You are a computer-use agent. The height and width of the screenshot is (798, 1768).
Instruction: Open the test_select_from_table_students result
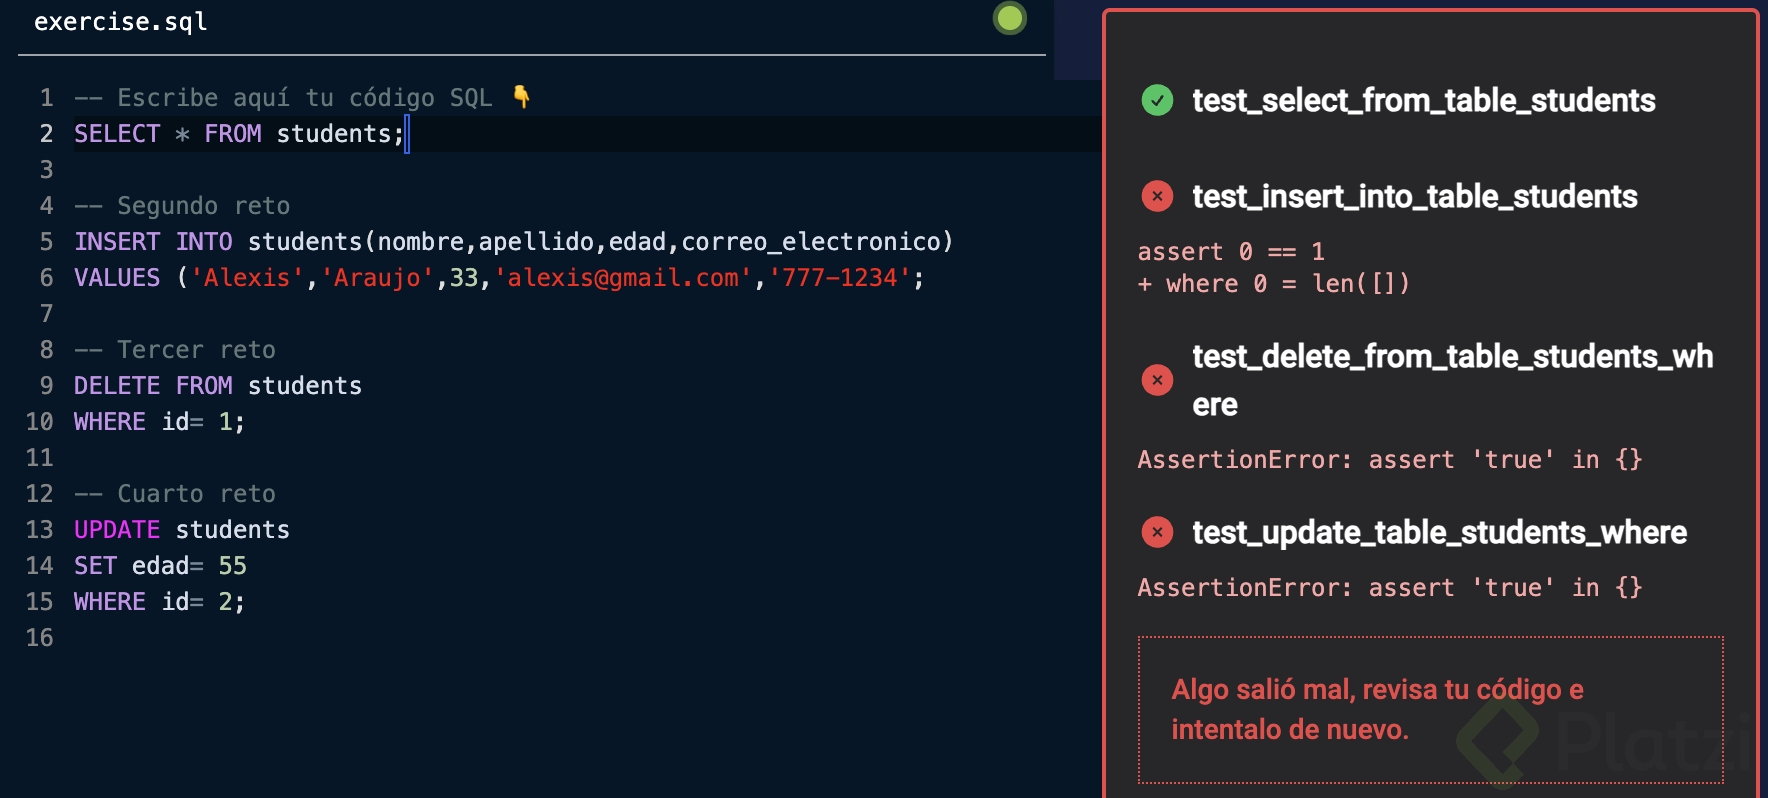tap(1423, 100)
